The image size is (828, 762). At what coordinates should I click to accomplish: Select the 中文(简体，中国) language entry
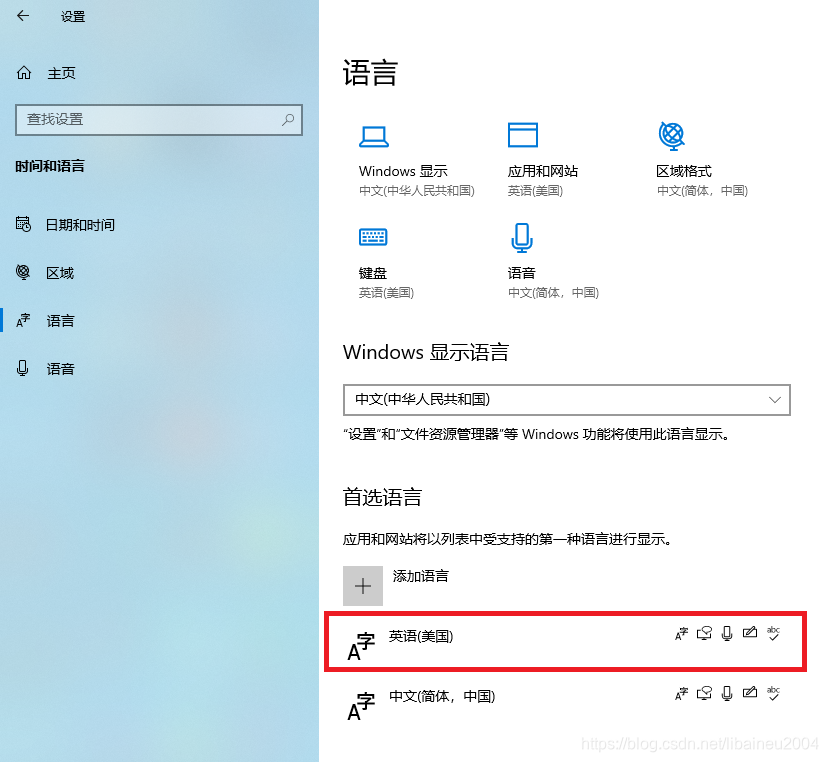pos(566,702)
